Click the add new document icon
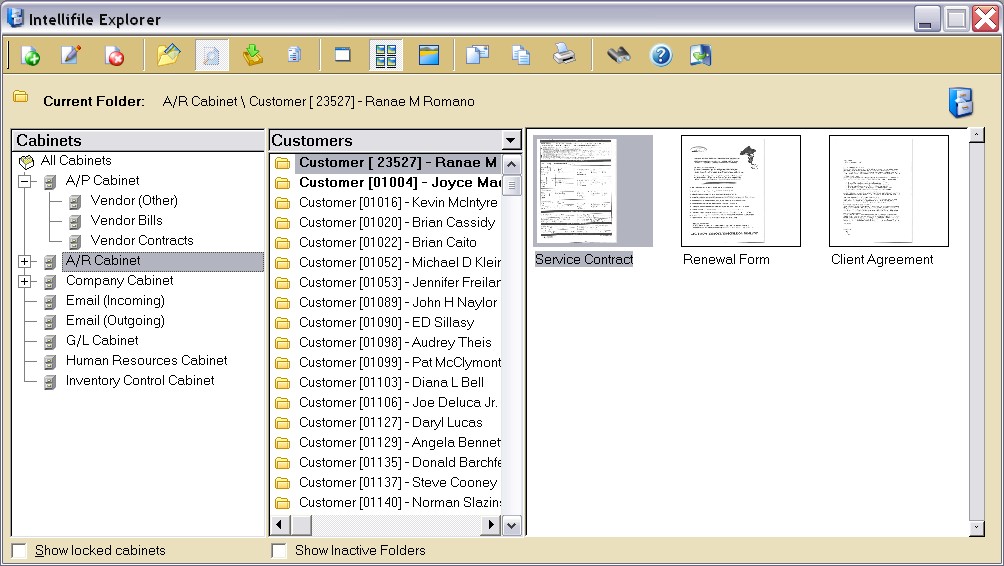This screenshot has height=566, width=1004. 30,55
